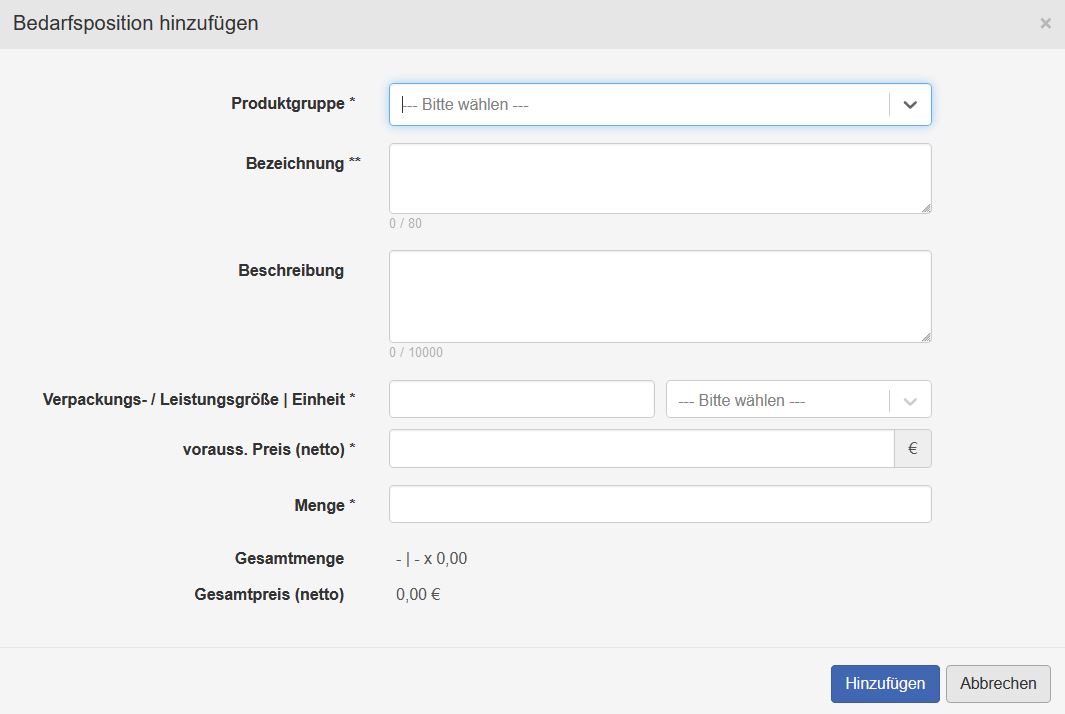Close the dialog with the X icon

[1046, 22]
